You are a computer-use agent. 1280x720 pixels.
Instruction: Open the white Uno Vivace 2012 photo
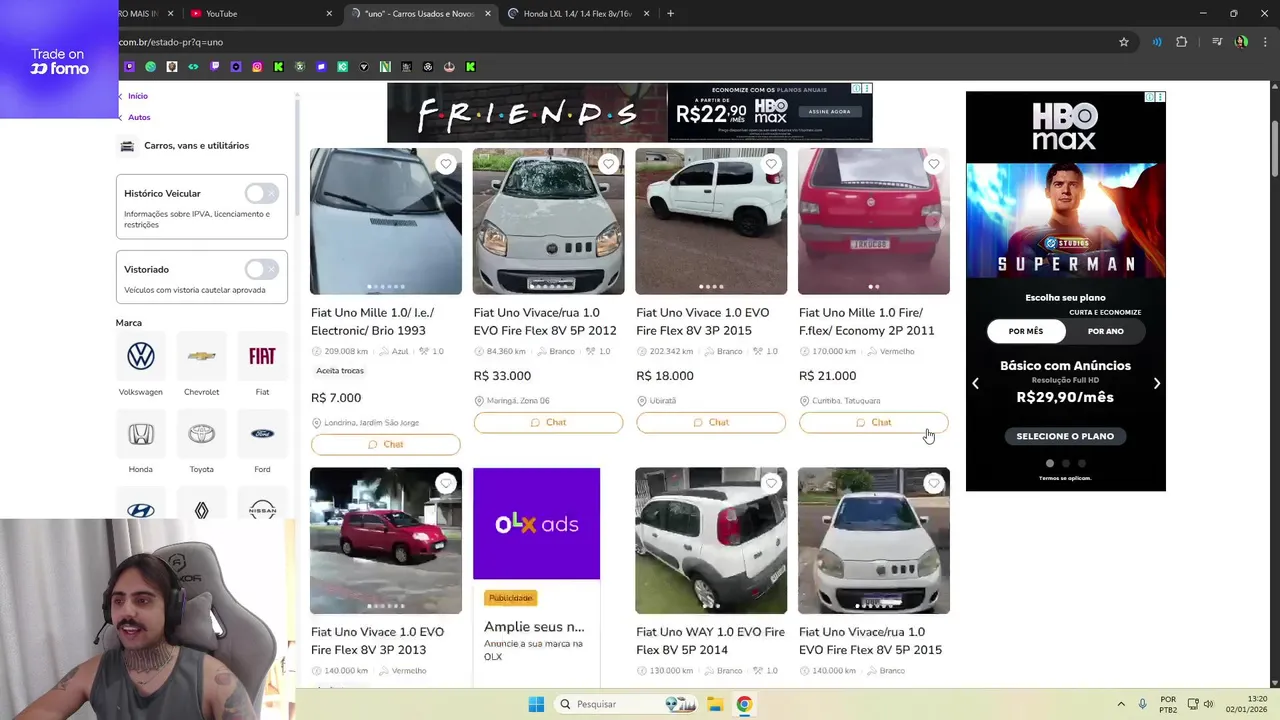548,221
